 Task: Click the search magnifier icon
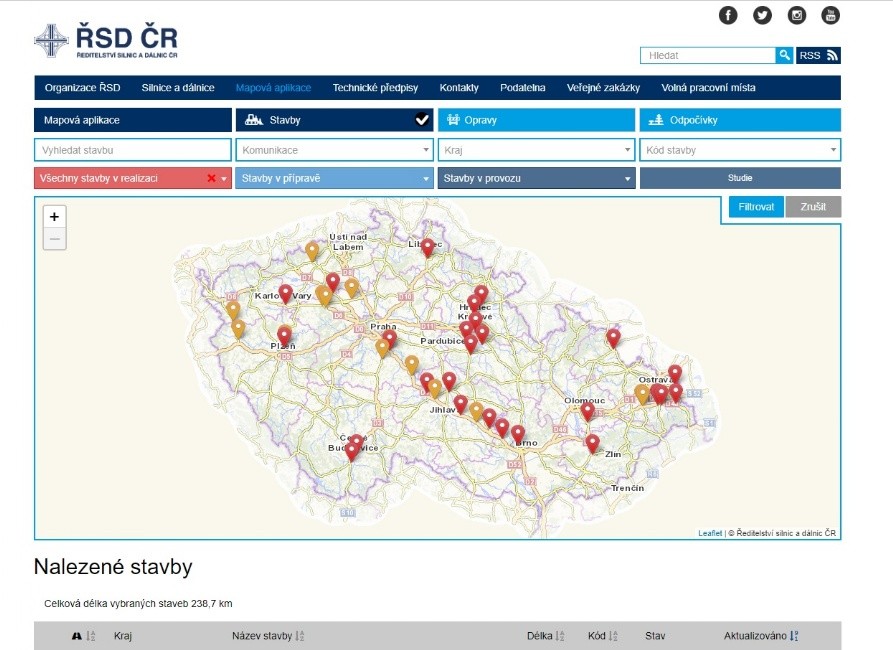(785, 55)
